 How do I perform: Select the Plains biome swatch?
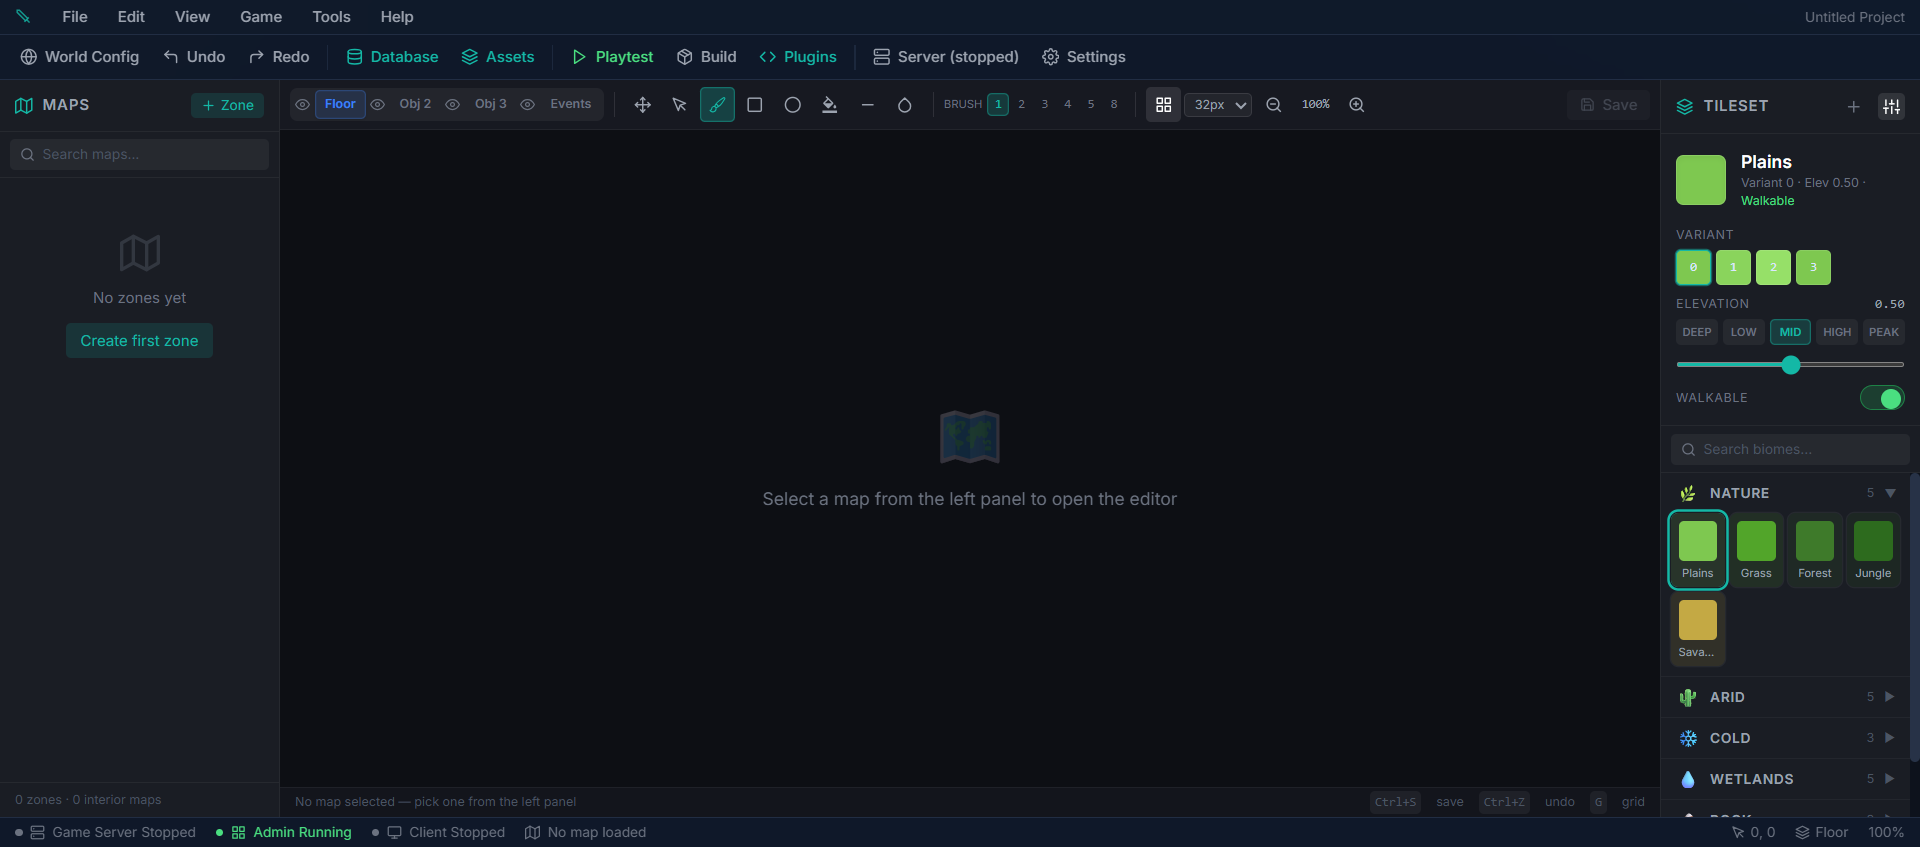click(x=1698, y=550)
